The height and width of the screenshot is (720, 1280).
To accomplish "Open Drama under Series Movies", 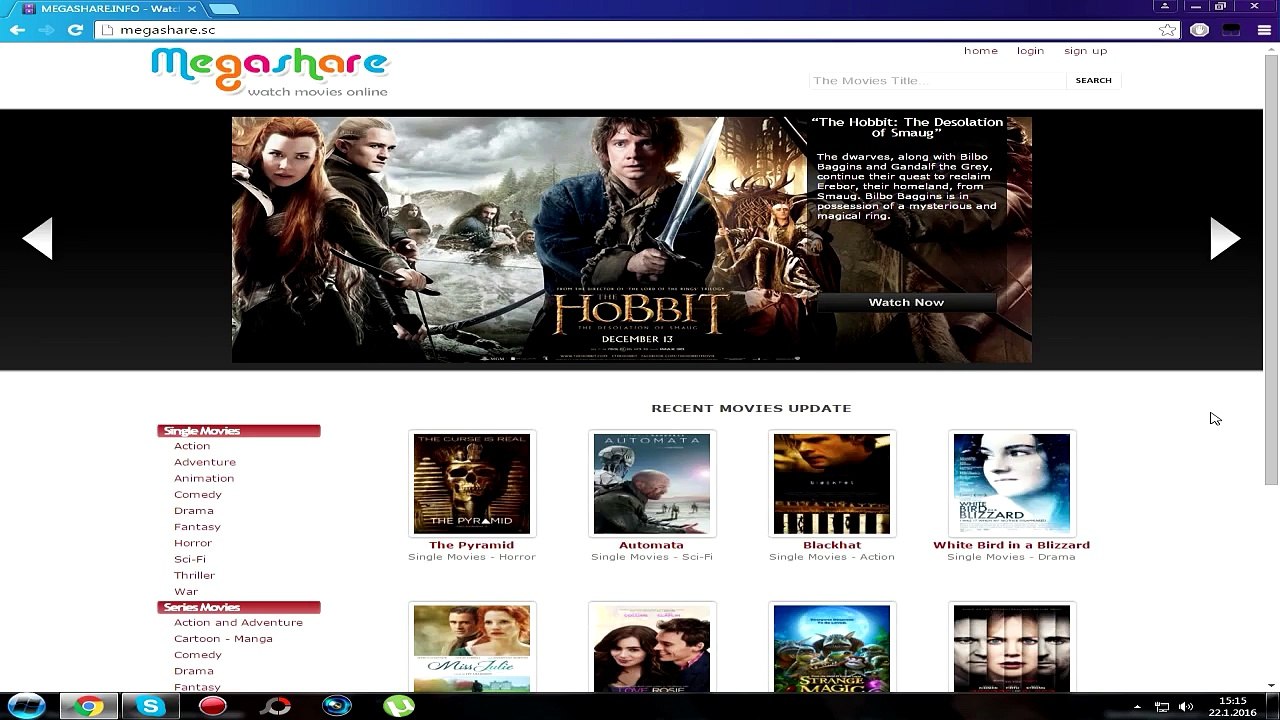I will (x=194, y=671).
